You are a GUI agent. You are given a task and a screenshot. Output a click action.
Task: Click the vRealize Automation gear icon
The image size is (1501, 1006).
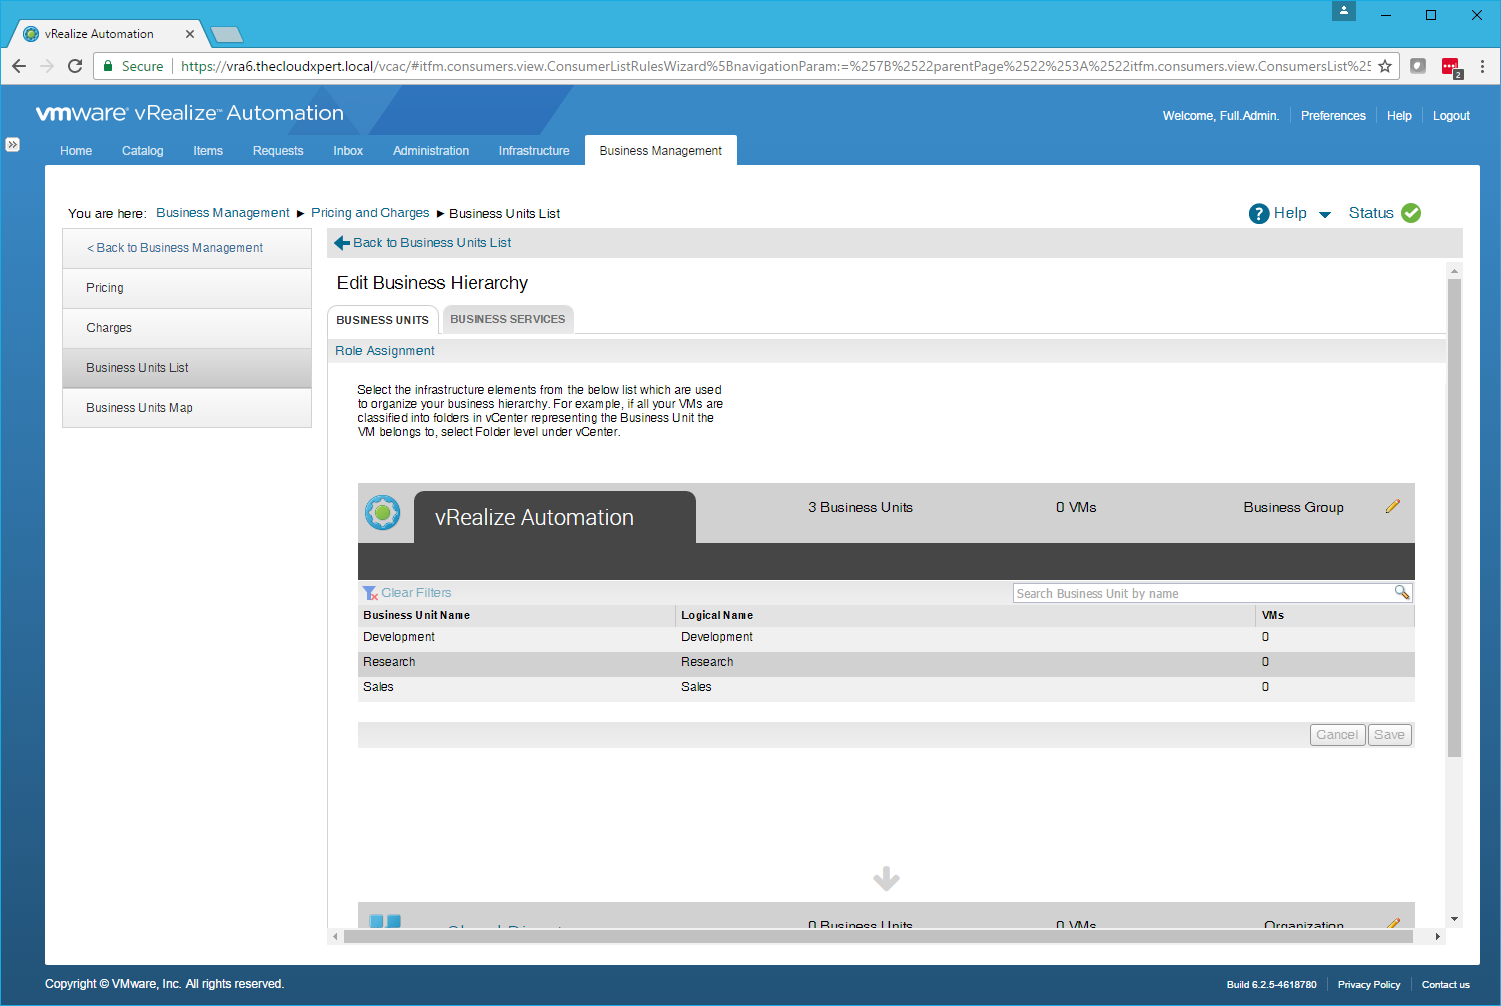[x=382, y=513]
